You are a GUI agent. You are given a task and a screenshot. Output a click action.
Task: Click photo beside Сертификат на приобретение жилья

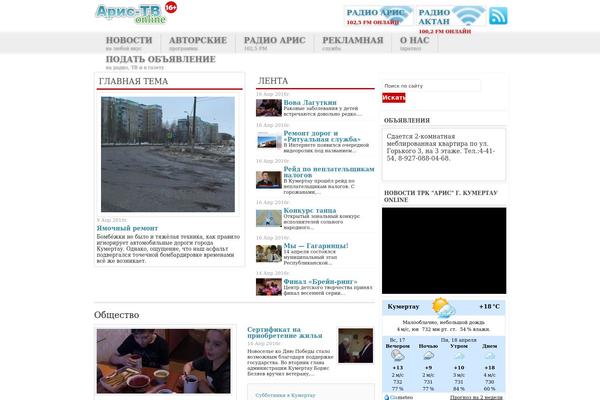[x=355, y=345]
